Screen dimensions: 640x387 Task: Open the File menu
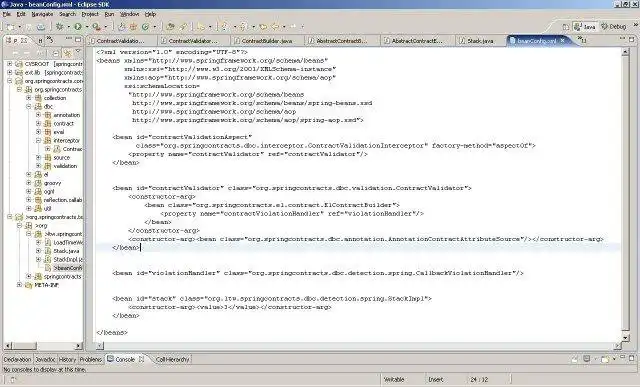point(7,14)
